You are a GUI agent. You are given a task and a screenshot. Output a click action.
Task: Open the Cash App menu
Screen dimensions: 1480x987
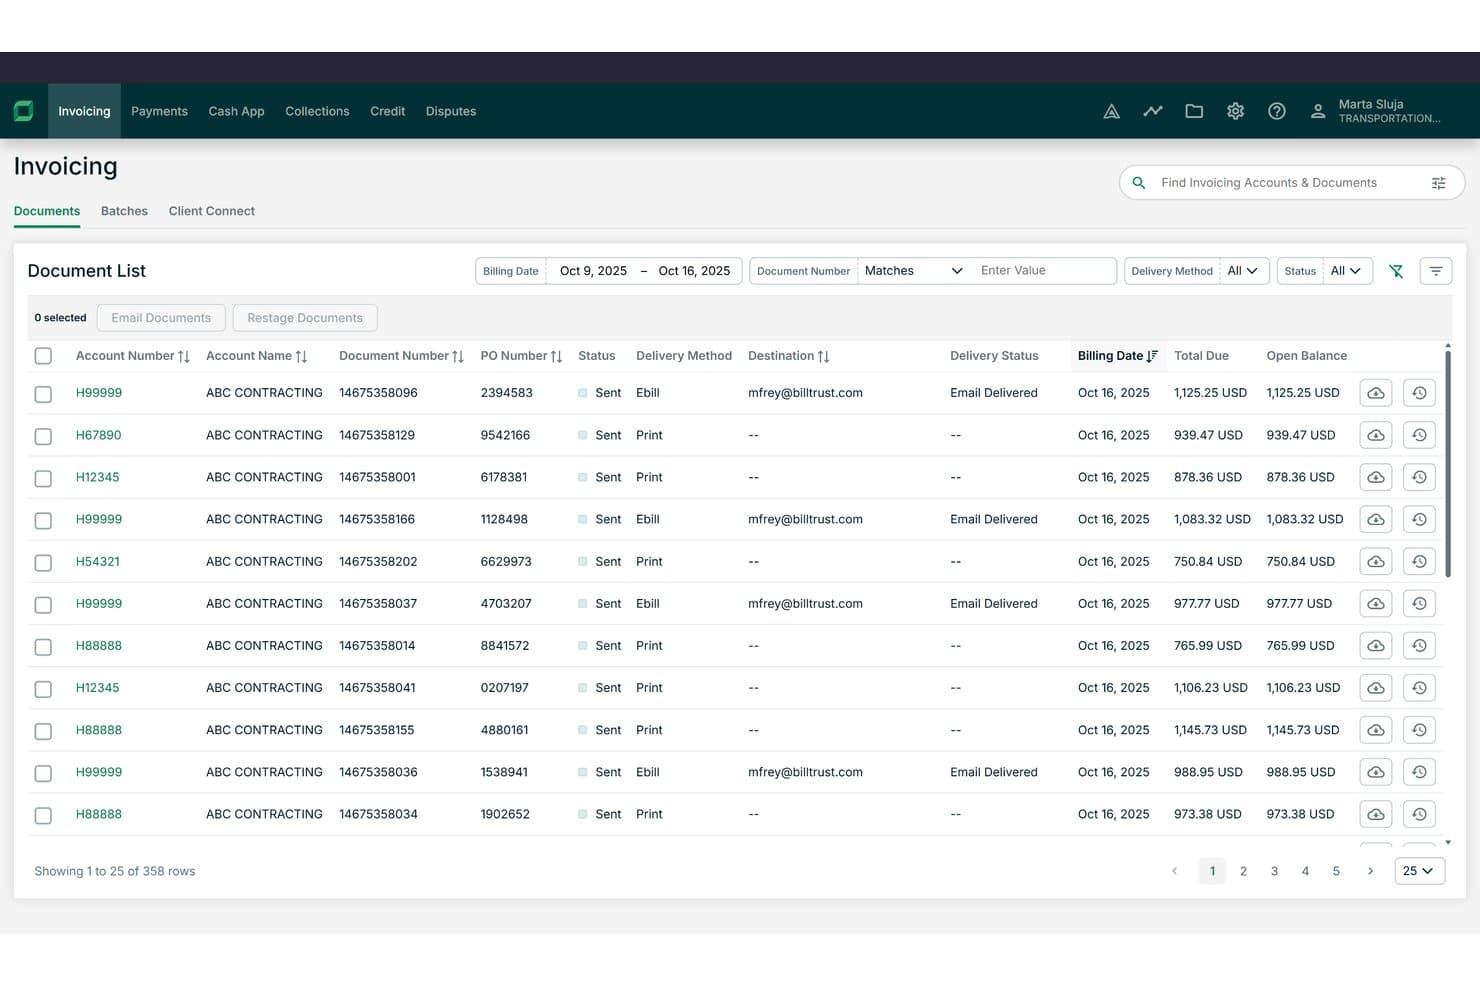coord(236,111)
